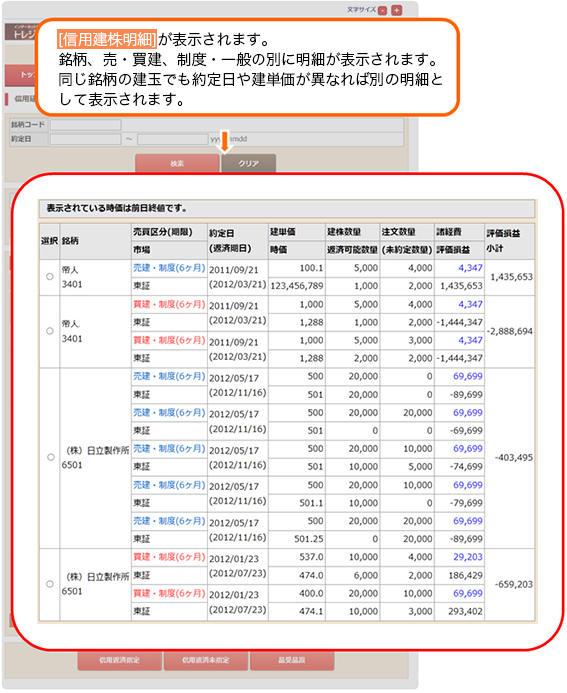
Task: Open 日立 買建・制度(6ヶ月) link priced 400.0
Action: pos(169,593)
